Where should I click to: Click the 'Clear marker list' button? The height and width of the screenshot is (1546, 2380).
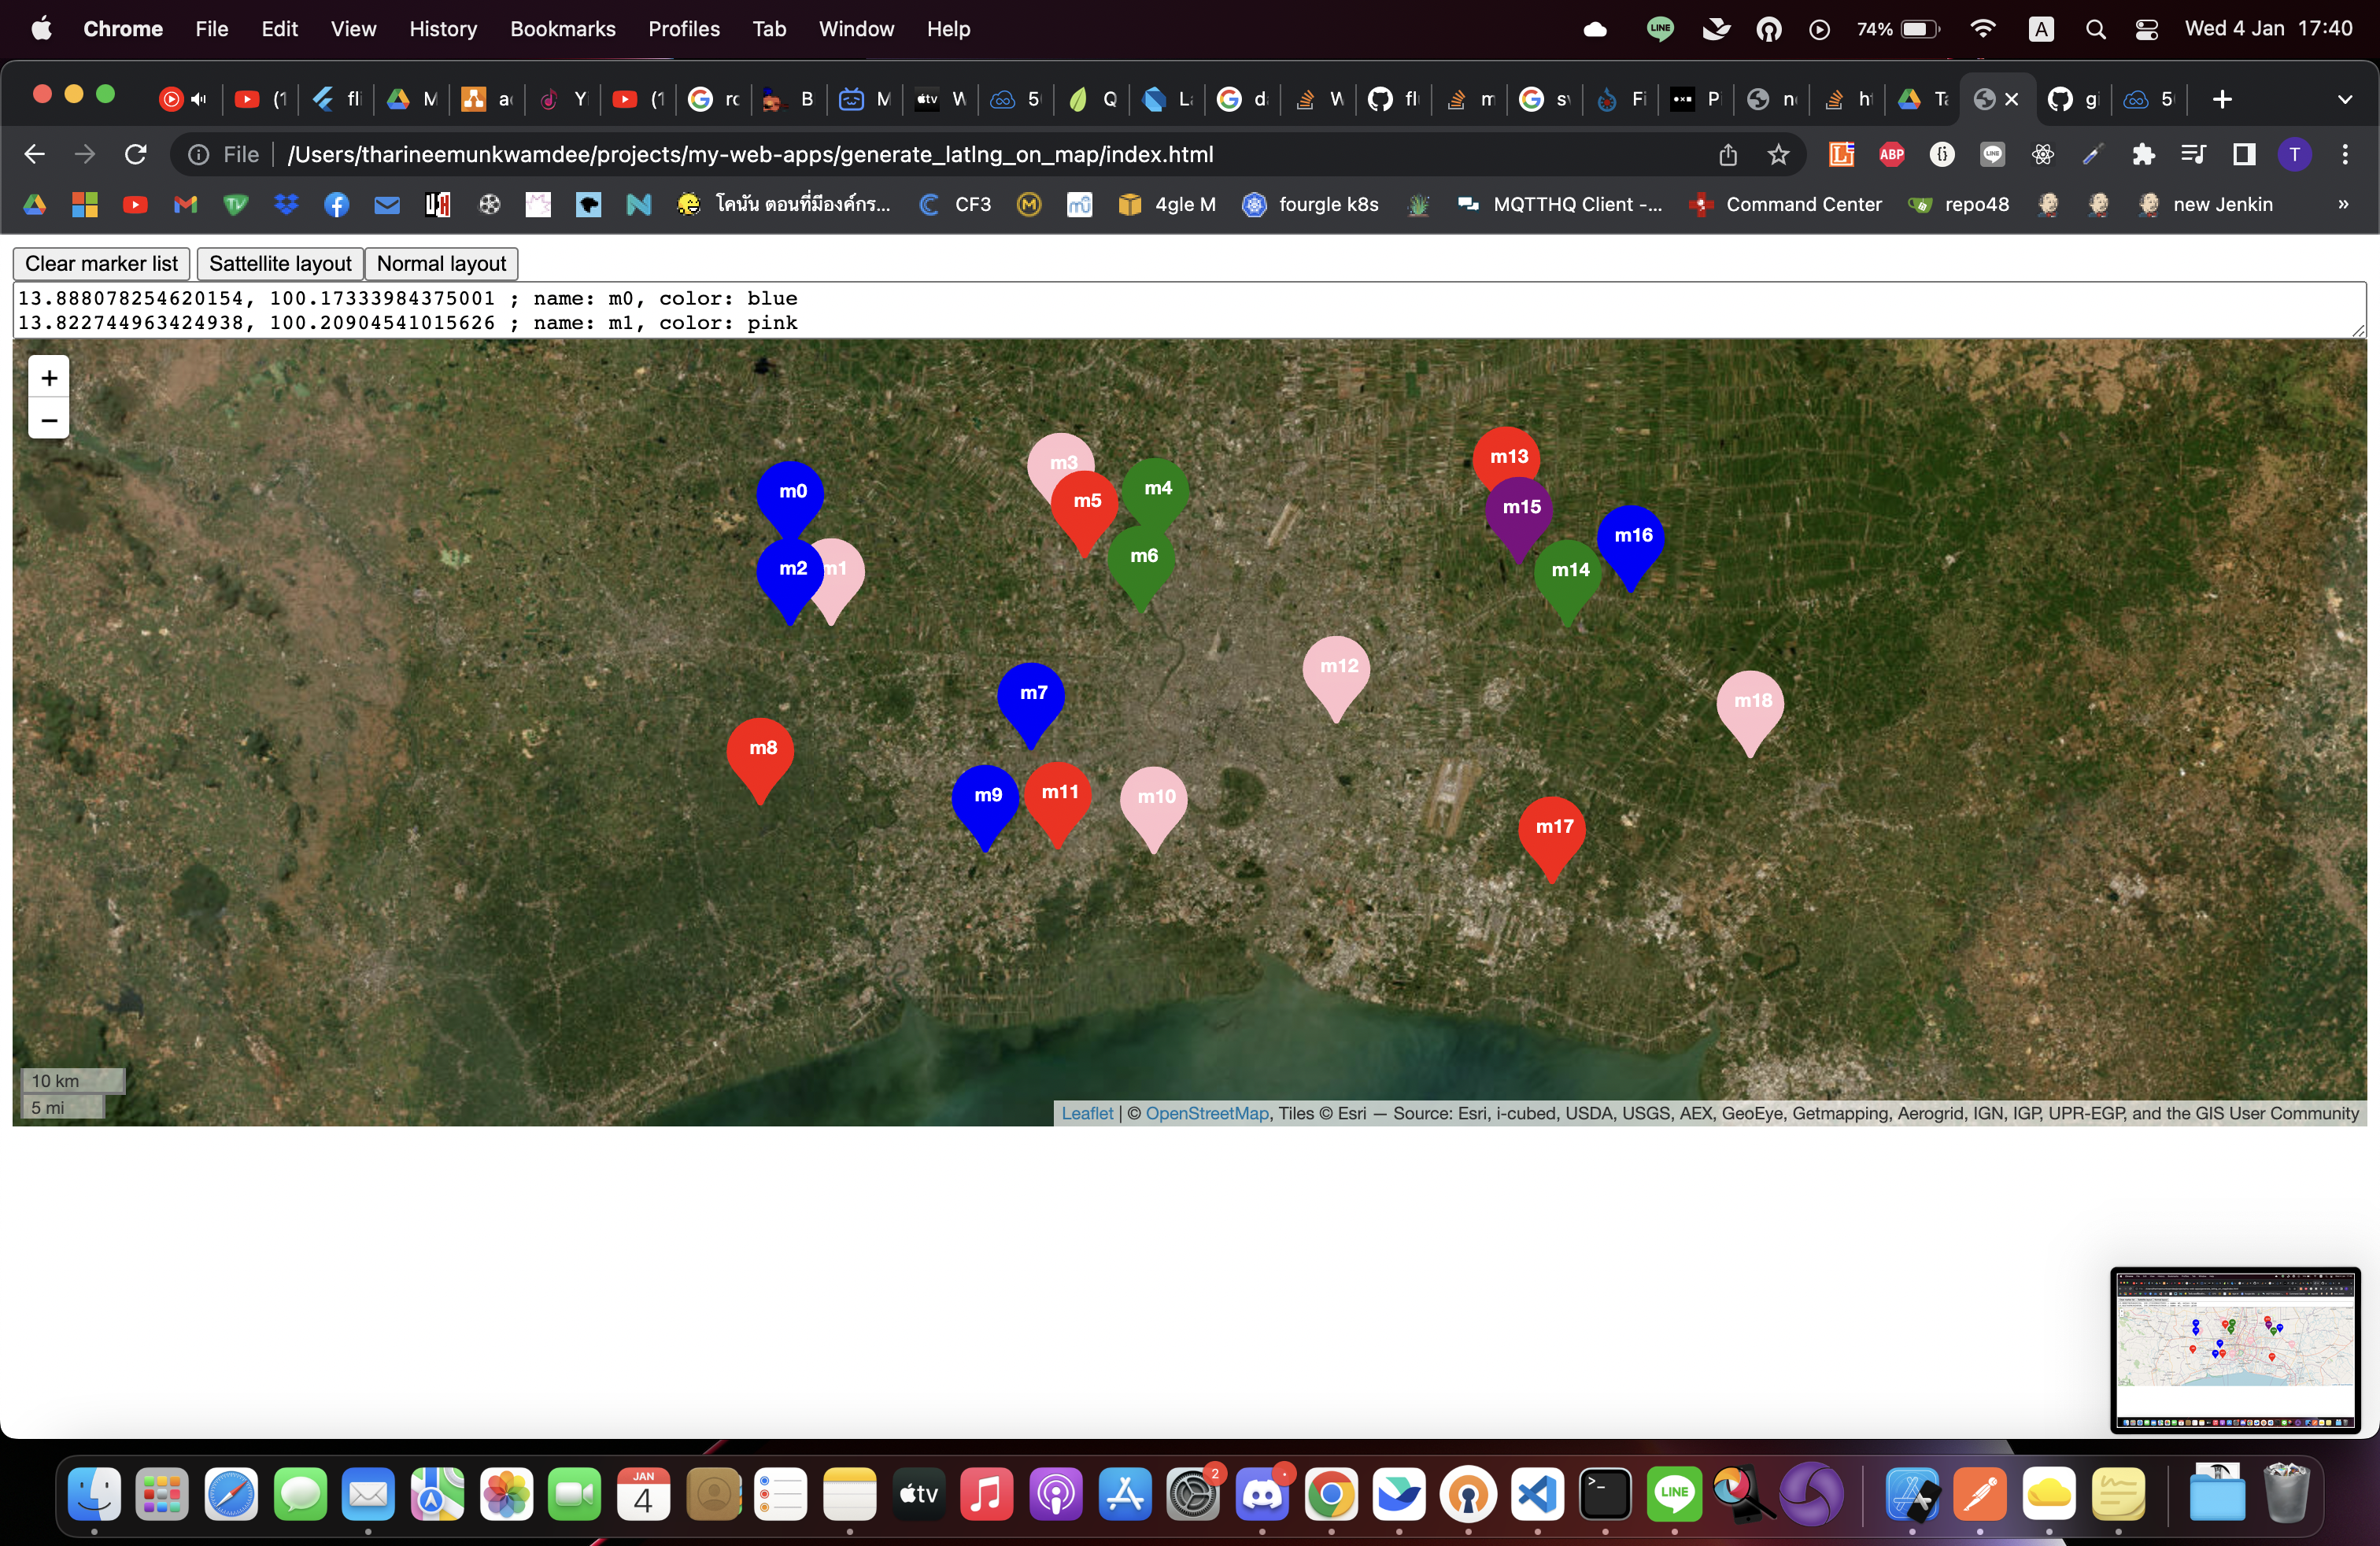(99, 262)
